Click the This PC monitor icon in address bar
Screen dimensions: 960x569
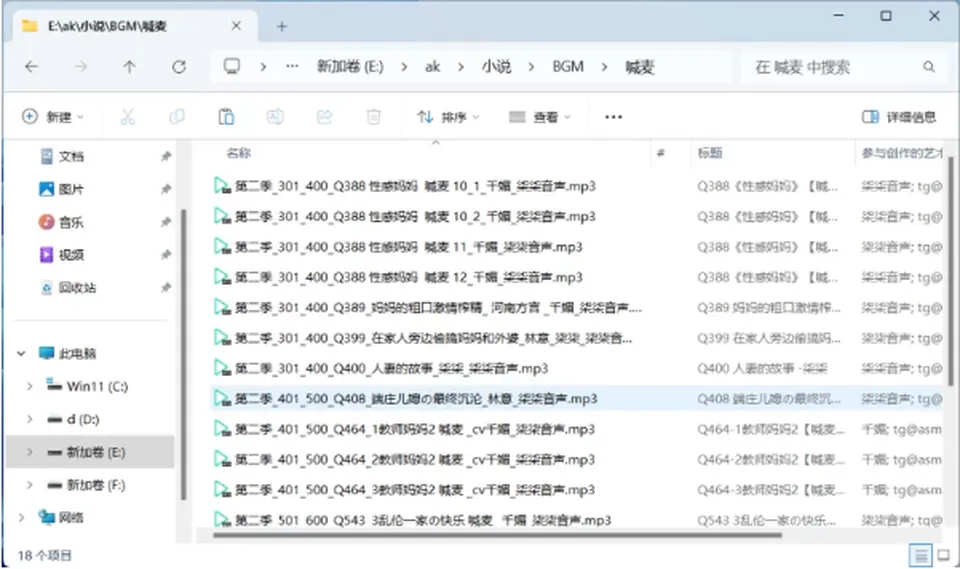tap(231, 66)
